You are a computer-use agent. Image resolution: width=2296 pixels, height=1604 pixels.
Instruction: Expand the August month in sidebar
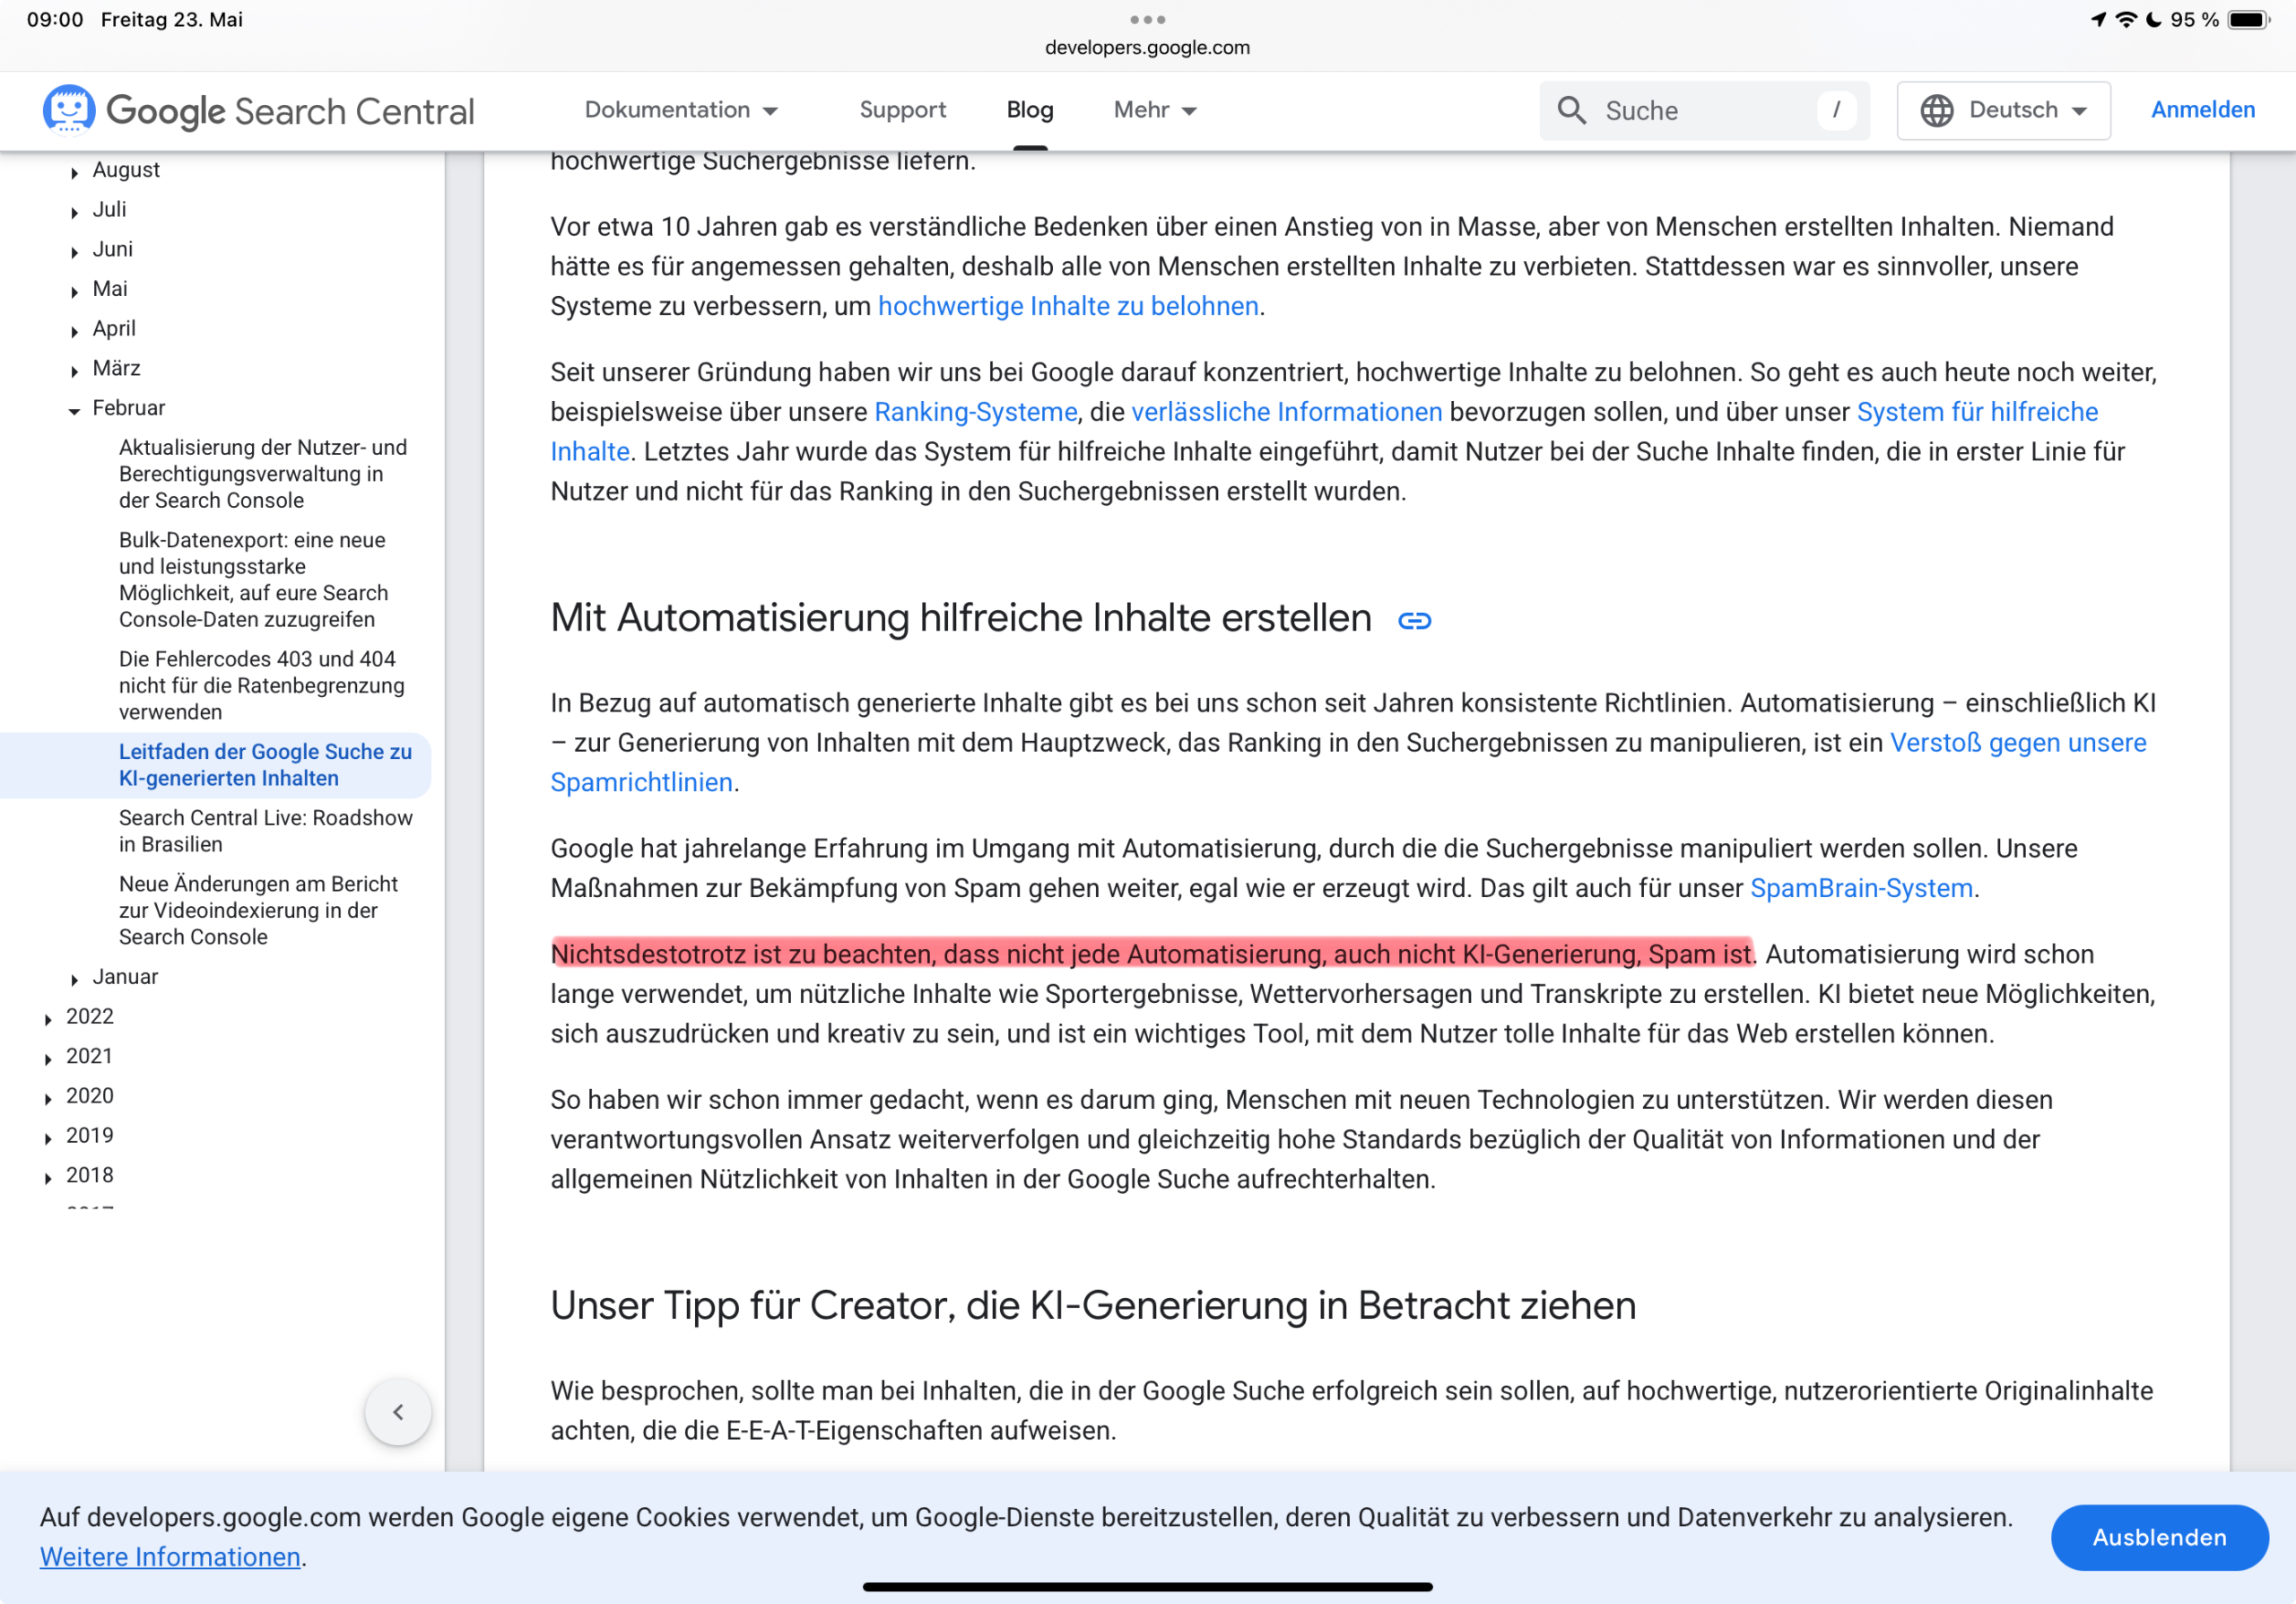(x=74, y=172)
